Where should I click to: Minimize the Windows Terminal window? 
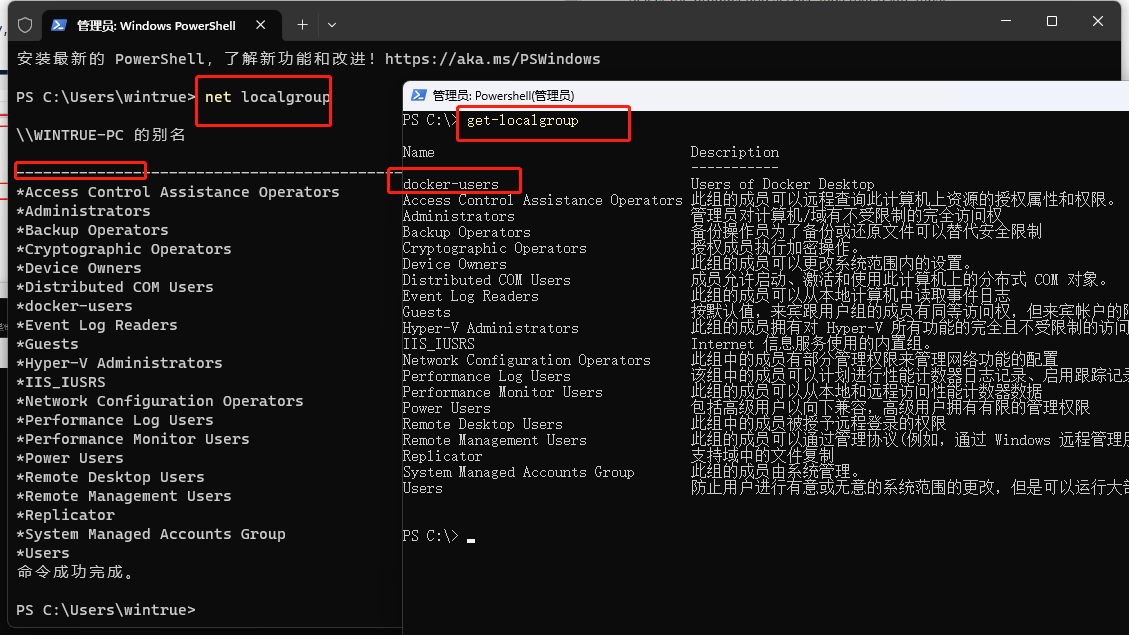(1006, 22)
